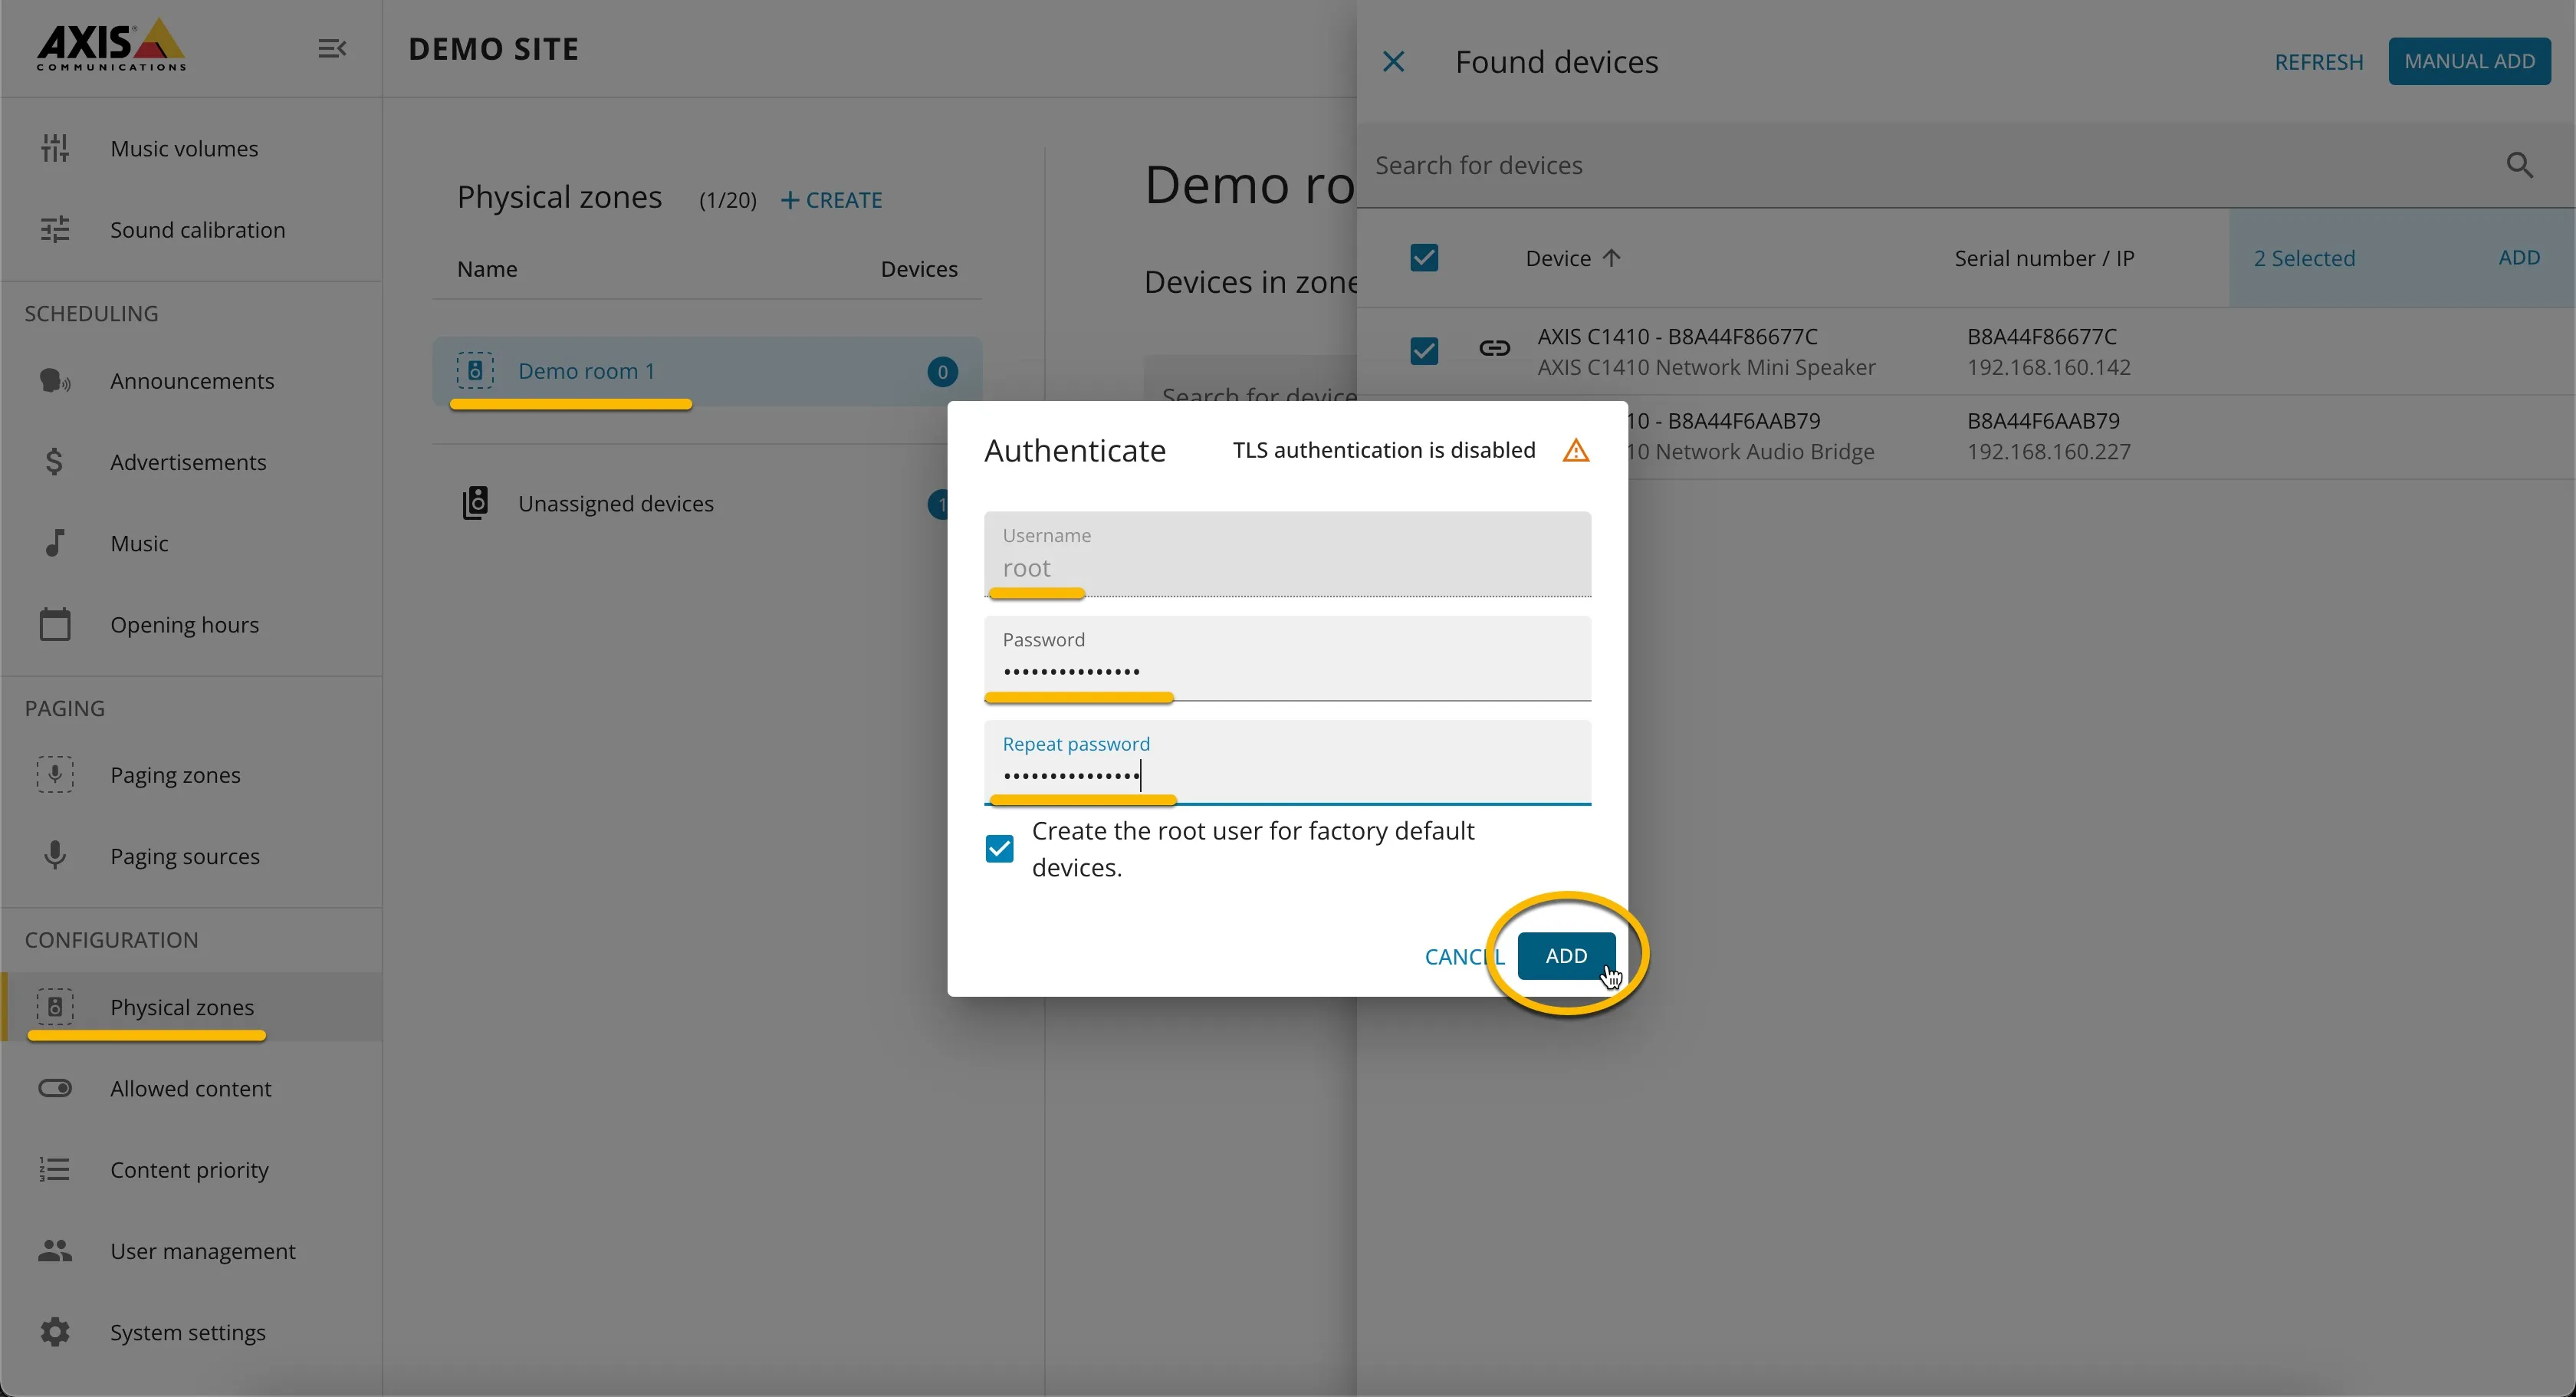Collapse the sidebar with the menu icon

(332, 48)
